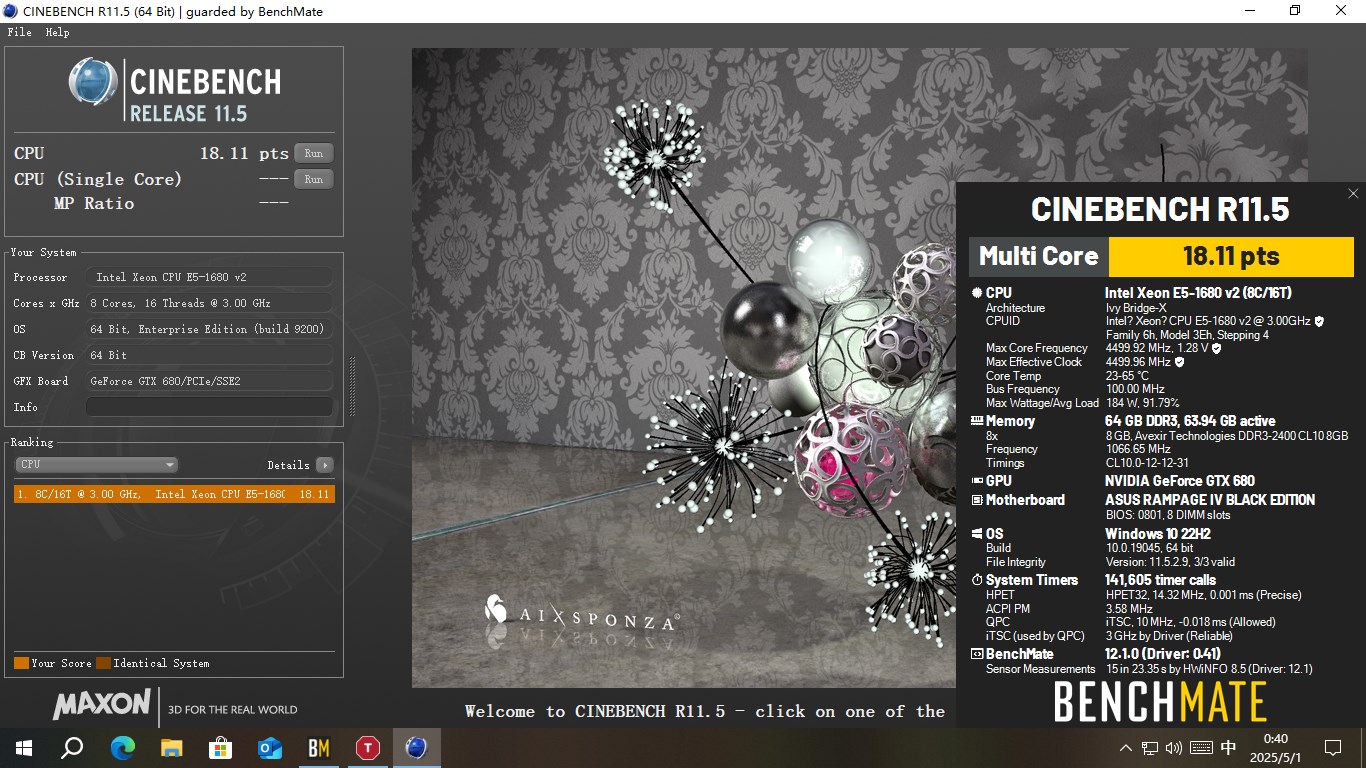Switch Chinese input method indicator
The height and width of the screenshot is (768, 1366).
(1229, 747)
